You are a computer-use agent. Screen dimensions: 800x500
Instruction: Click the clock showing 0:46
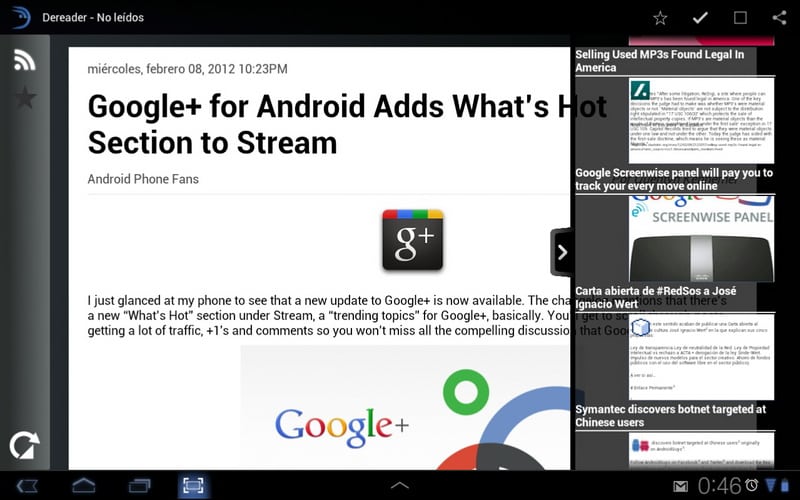pos(719,486)
